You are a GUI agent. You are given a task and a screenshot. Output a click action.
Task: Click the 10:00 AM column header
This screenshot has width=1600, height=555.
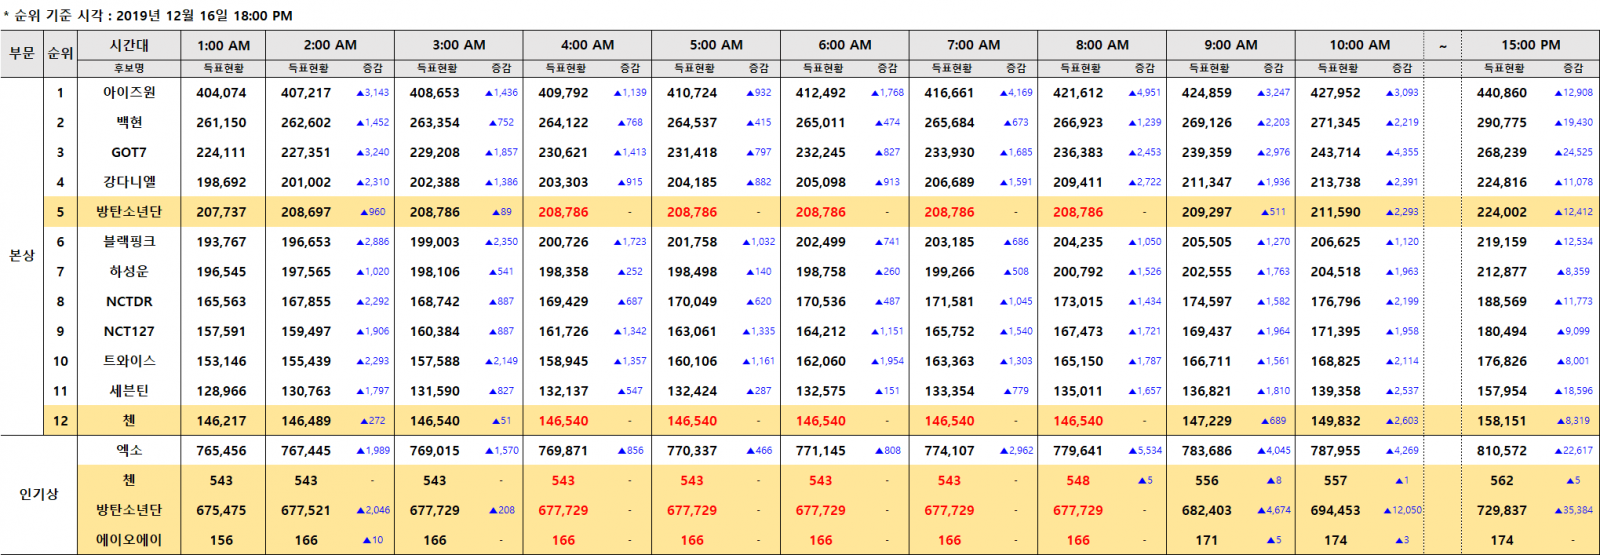(x=1359, y=45)
